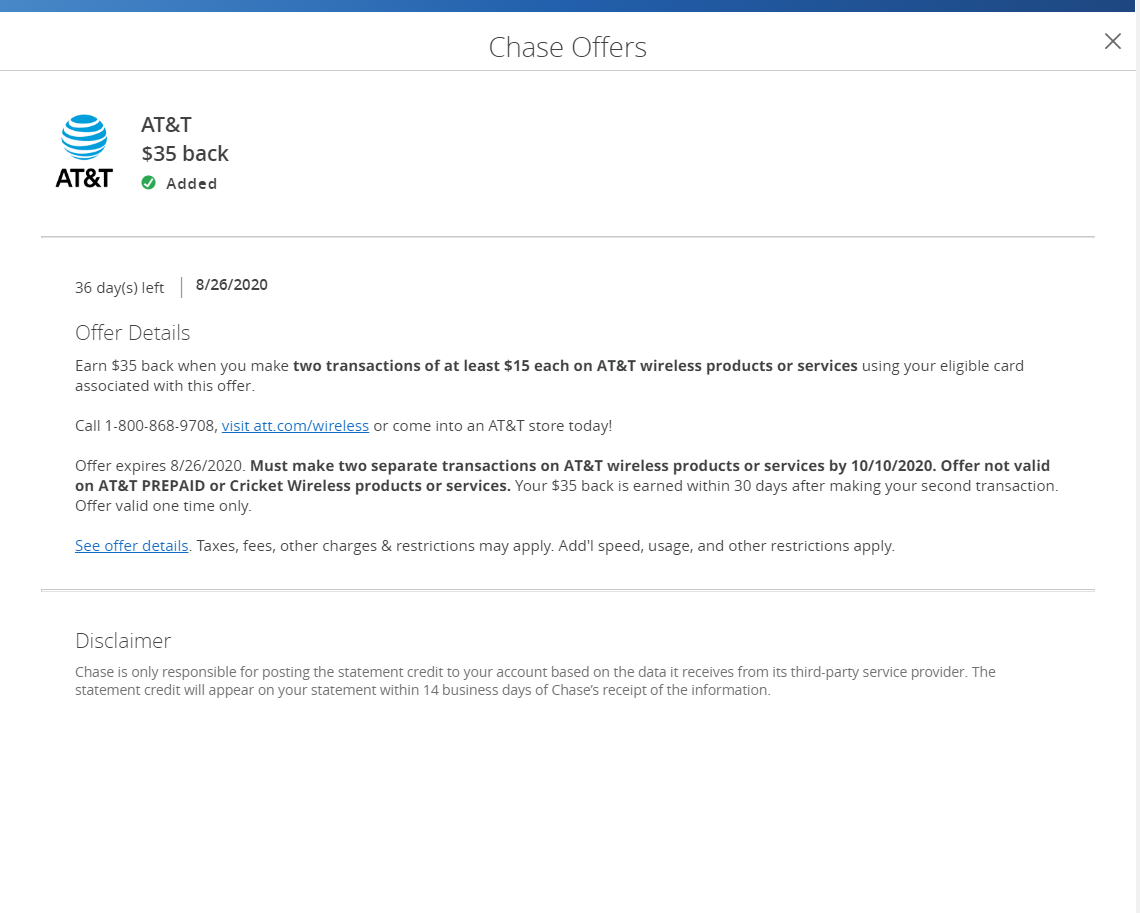
Task: Click the Disclaimer heading
Action: (123, 640)
